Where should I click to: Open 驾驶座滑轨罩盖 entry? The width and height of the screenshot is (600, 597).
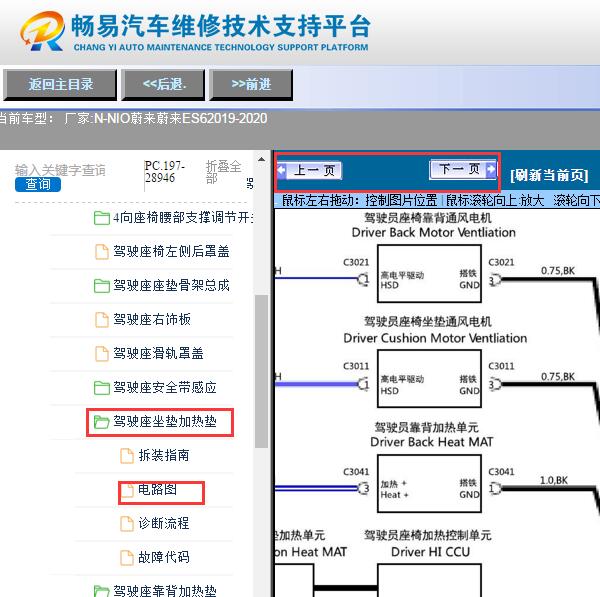158,353
